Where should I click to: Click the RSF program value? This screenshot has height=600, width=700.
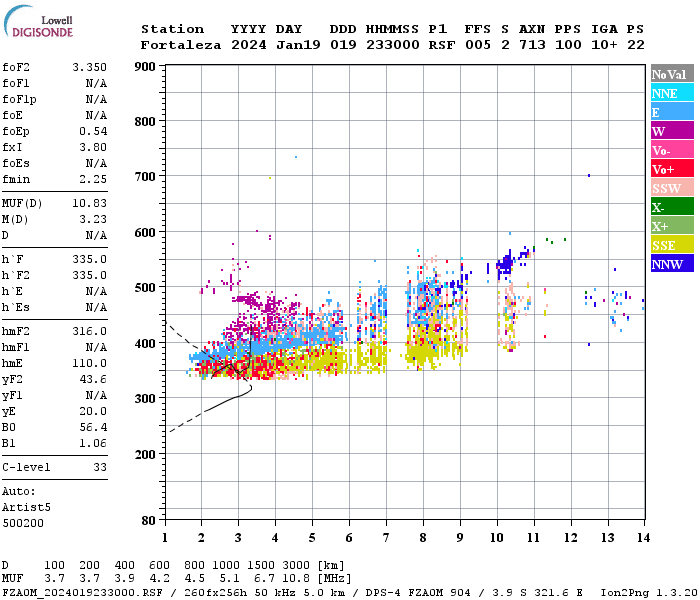(x=442, y=45)
